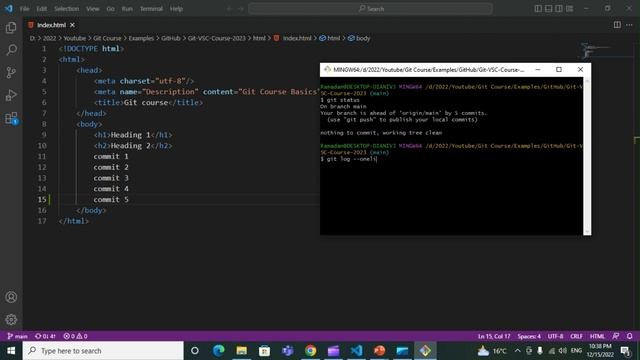Open the Windows Start button
This screenshot has height=360, width=640.
pos(11,351)
